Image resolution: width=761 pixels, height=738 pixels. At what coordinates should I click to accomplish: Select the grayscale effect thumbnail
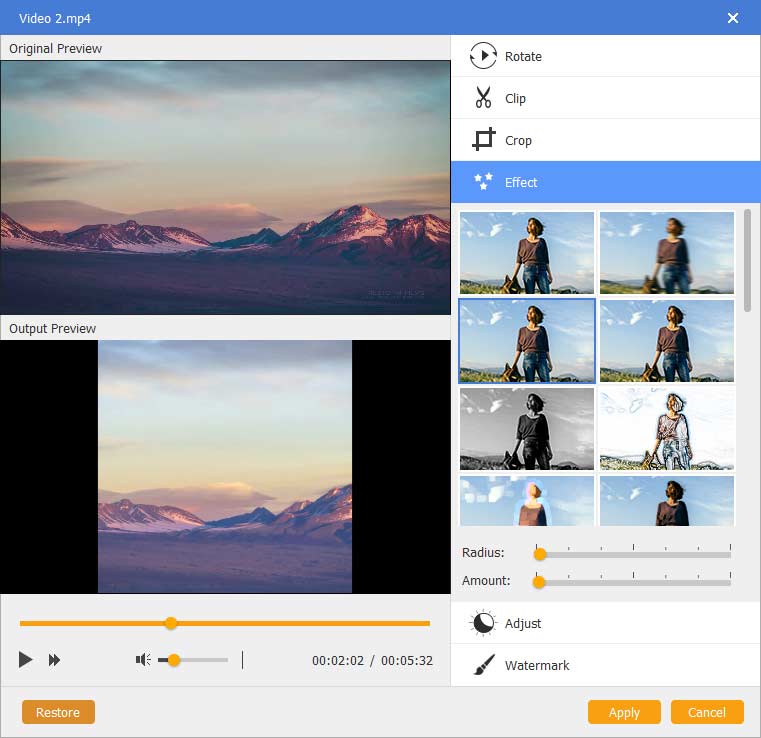click(x=527, y=429)
